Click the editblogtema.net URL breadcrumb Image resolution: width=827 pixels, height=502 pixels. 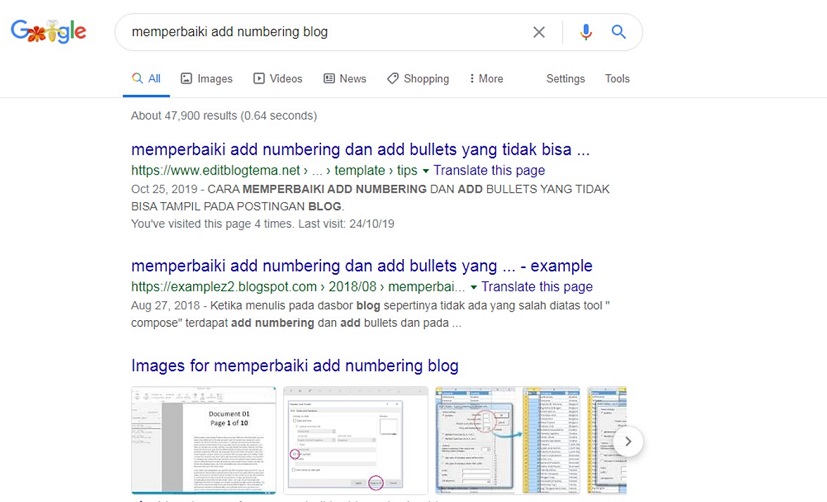click(274, 170)
